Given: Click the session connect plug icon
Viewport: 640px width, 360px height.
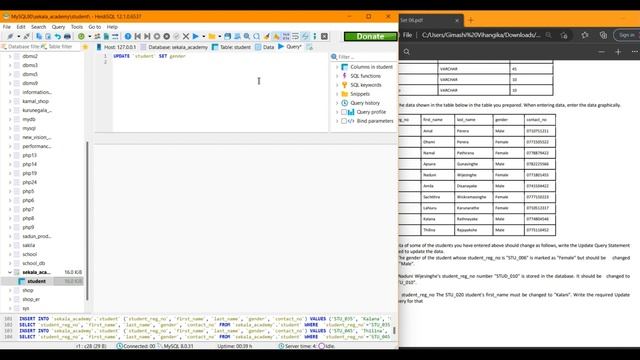Looking at the screenshot, I should 10,36.
